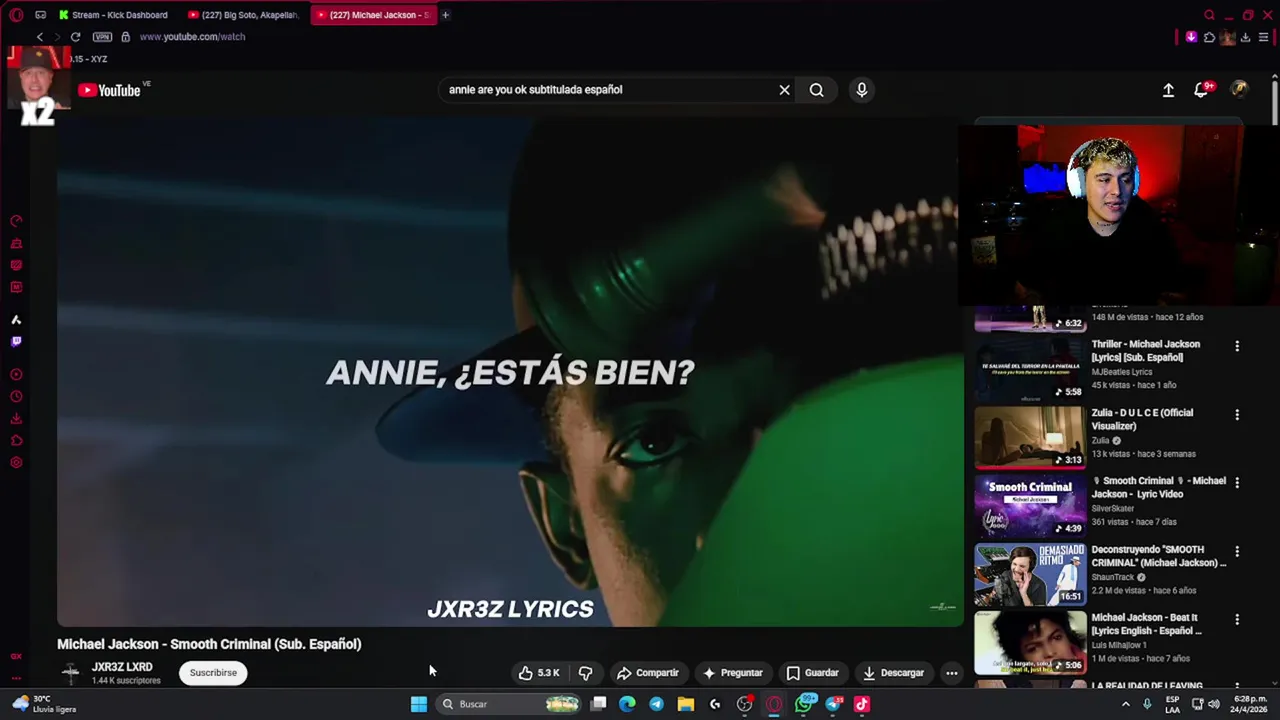Go to YouTube home via logo
The image size is (1280, 720).
(110, 90)
